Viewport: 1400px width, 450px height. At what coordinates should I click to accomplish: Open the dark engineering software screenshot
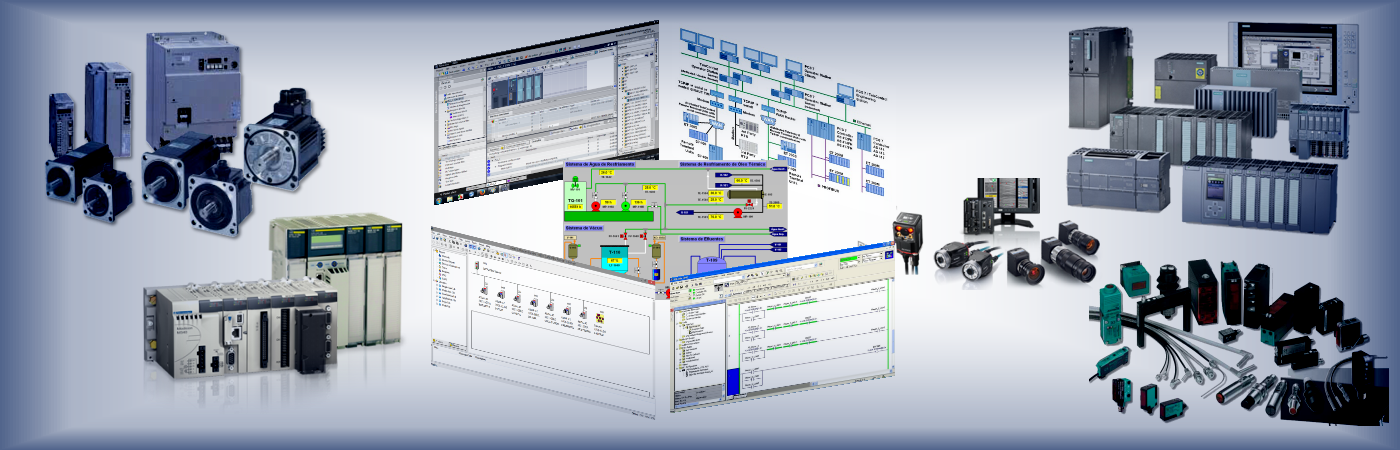click(547, 111)
